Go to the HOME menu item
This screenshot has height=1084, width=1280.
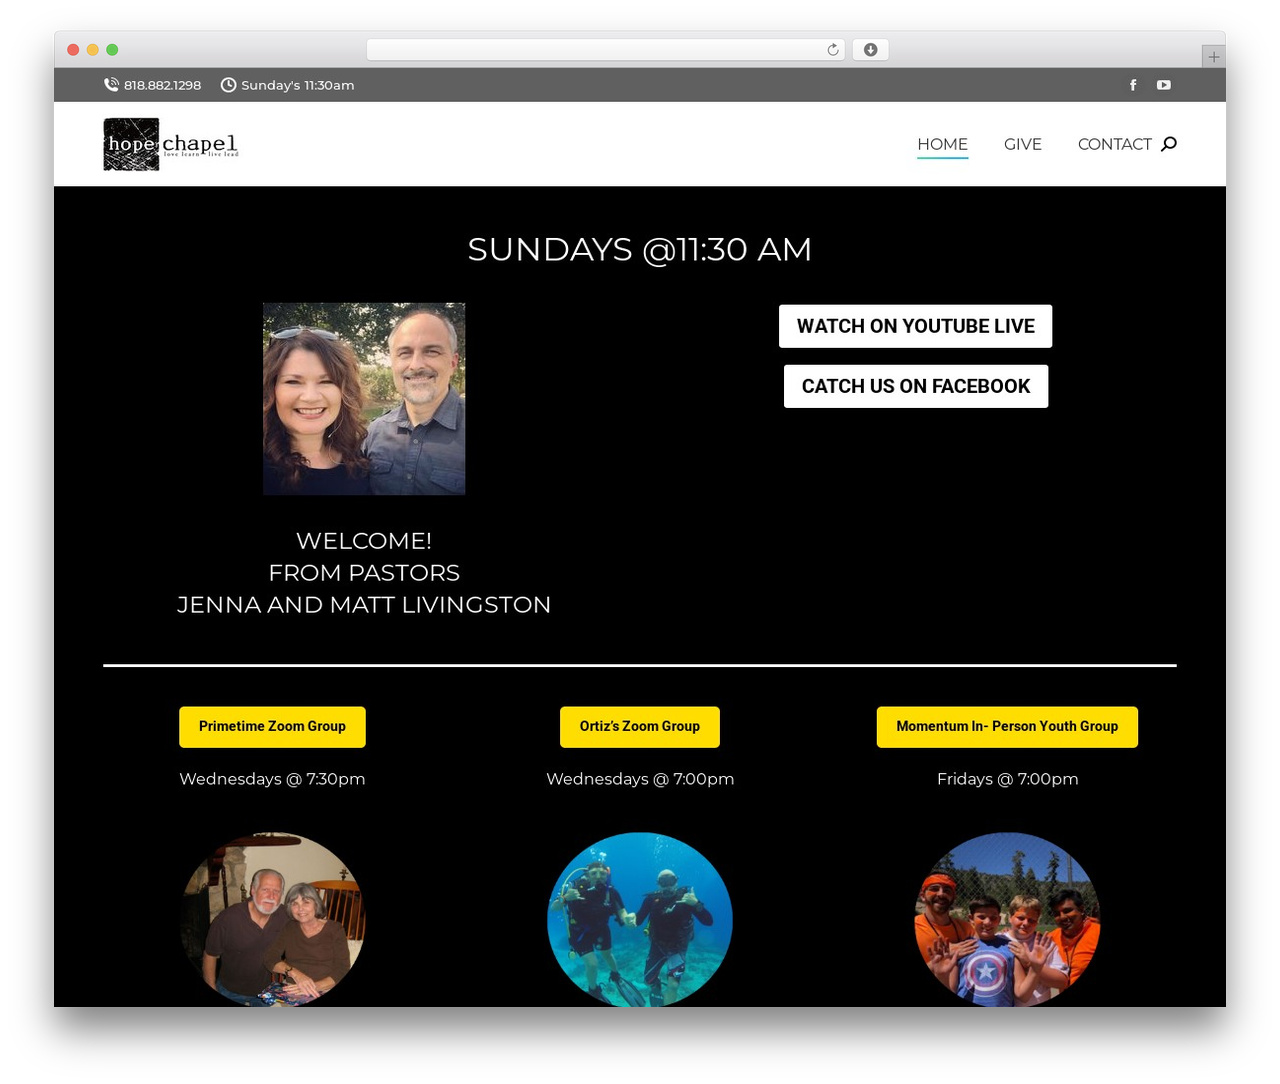coord(942,144)
